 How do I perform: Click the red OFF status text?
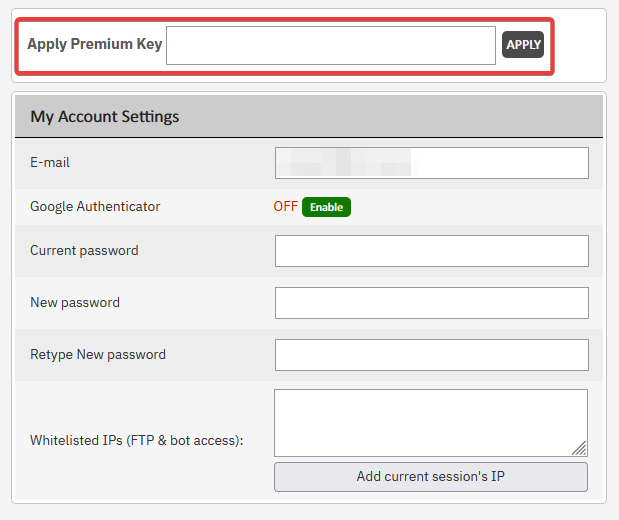(285, 207)
